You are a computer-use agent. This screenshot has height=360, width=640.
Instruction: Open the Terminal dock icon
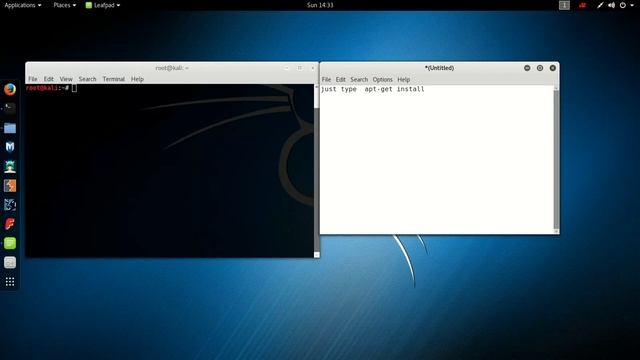(10, 108)
